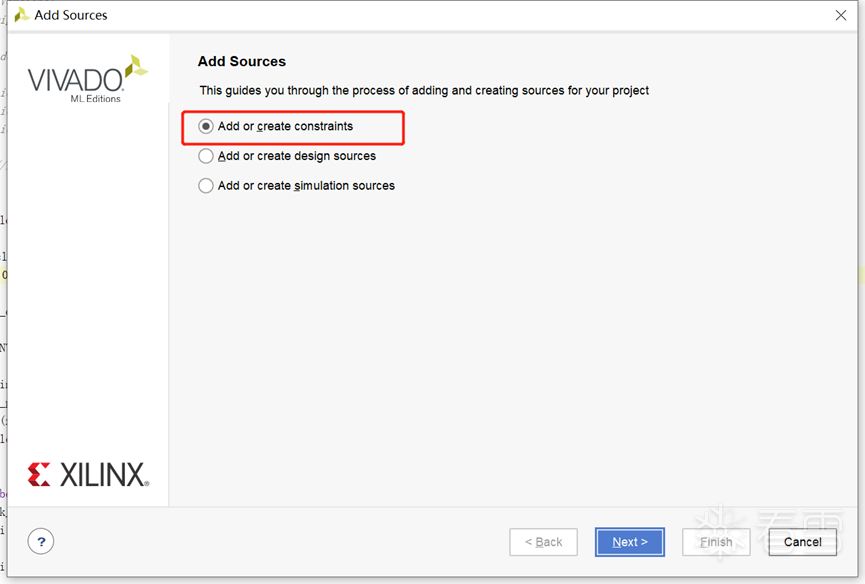
Task: Click the greyed-out Back button
Action: 543,542
